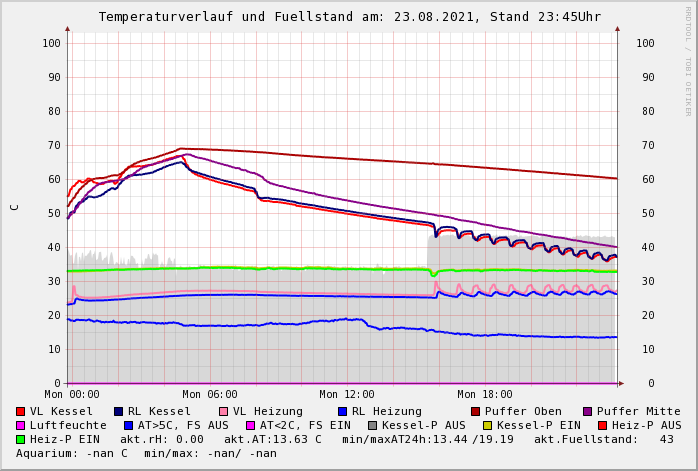Click the min/maxAT24h:13.44 /19.19 value
The height and width of the screenshot is (471, 698).
pyautogui.click(x=428, y=439)
